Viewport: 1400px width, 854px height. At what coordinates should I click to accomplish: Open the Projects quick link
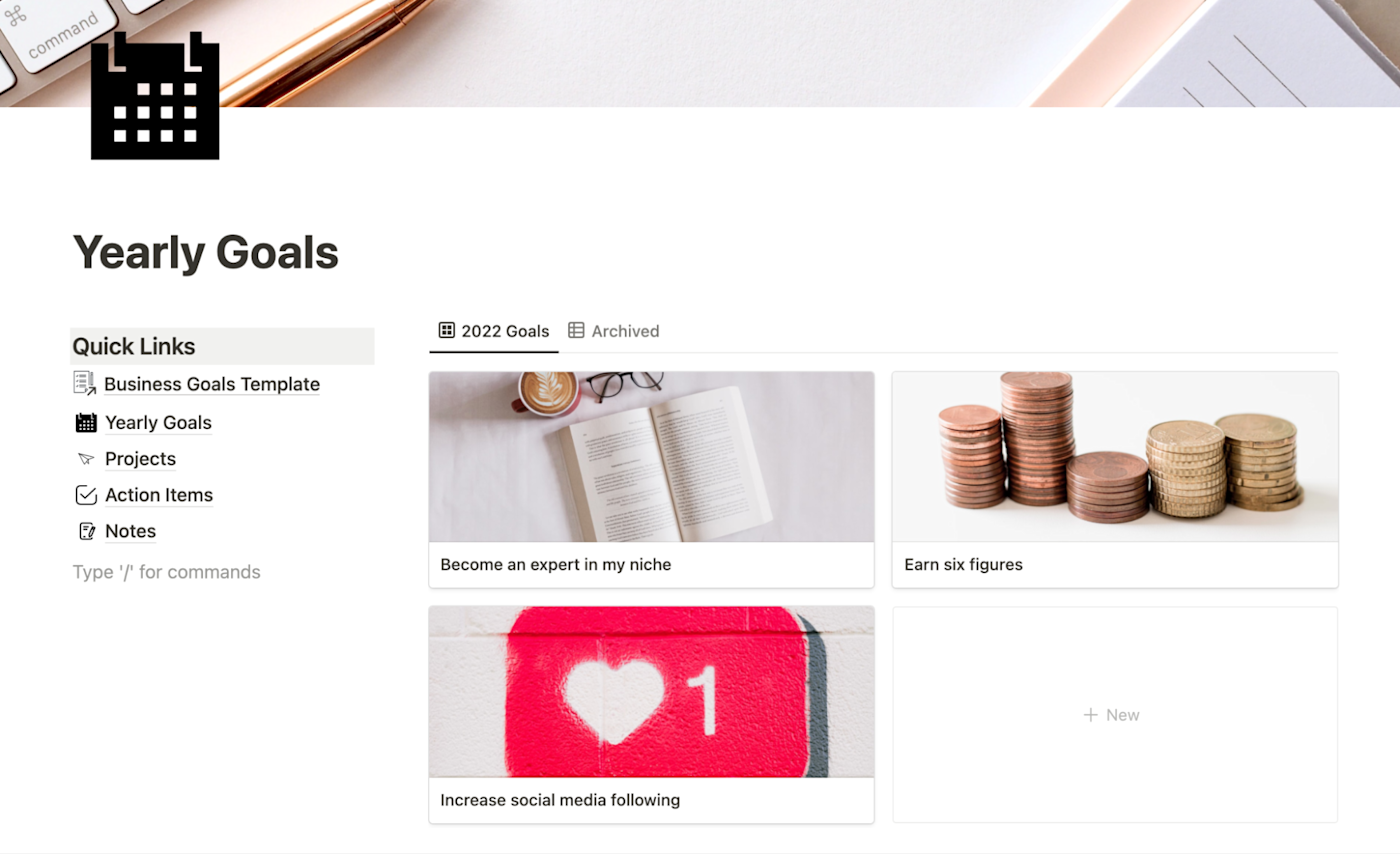tap(140, 459)
